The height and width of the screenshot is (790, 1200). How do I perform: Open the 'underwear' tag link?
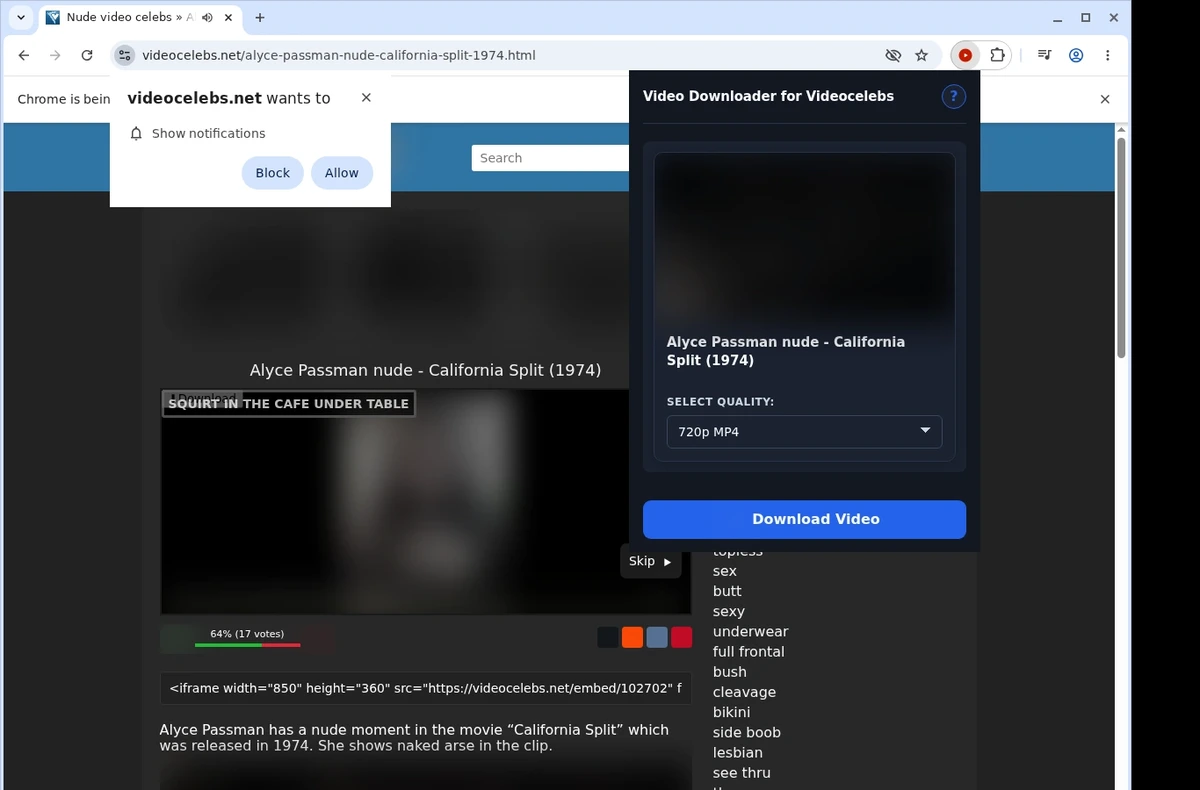pyautogui.click(x=750, y=631)
